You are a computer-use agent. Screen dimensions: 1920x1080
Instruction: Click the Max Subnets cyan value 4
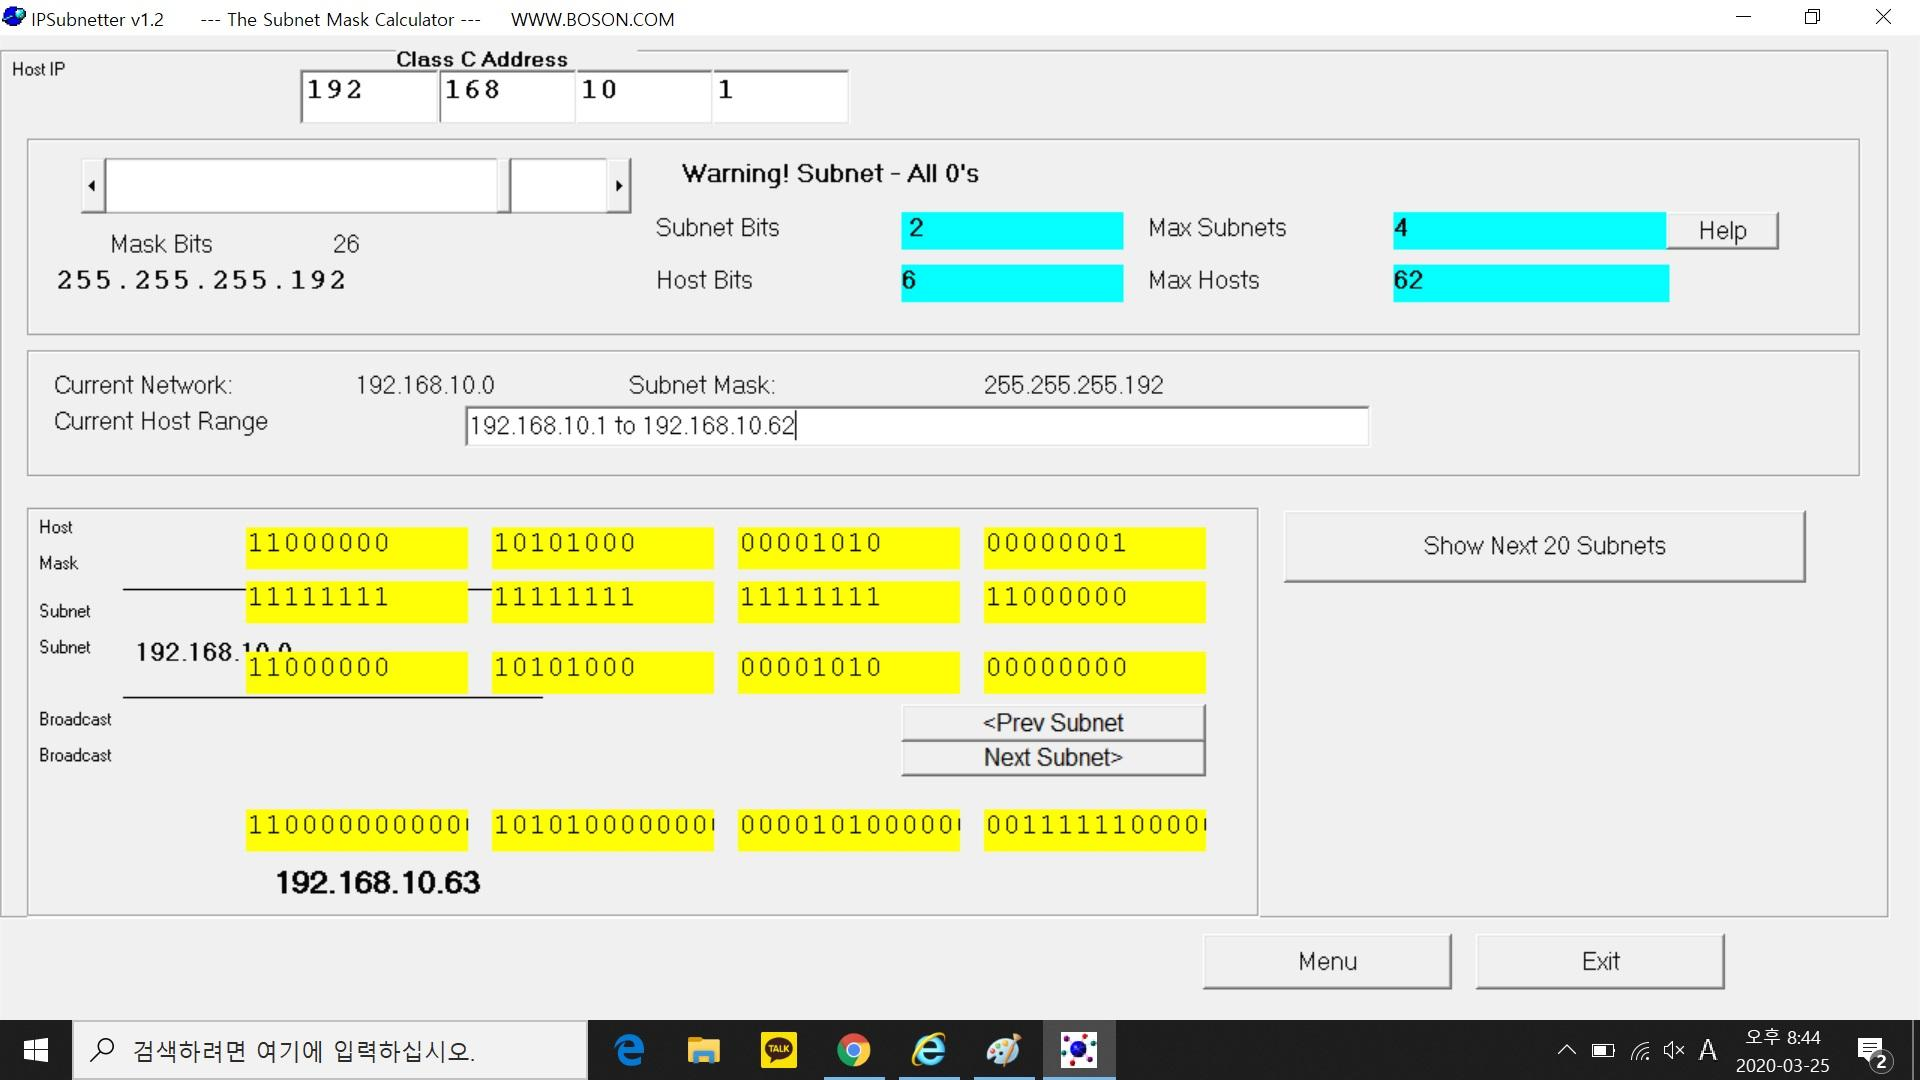coord(1530,230)
